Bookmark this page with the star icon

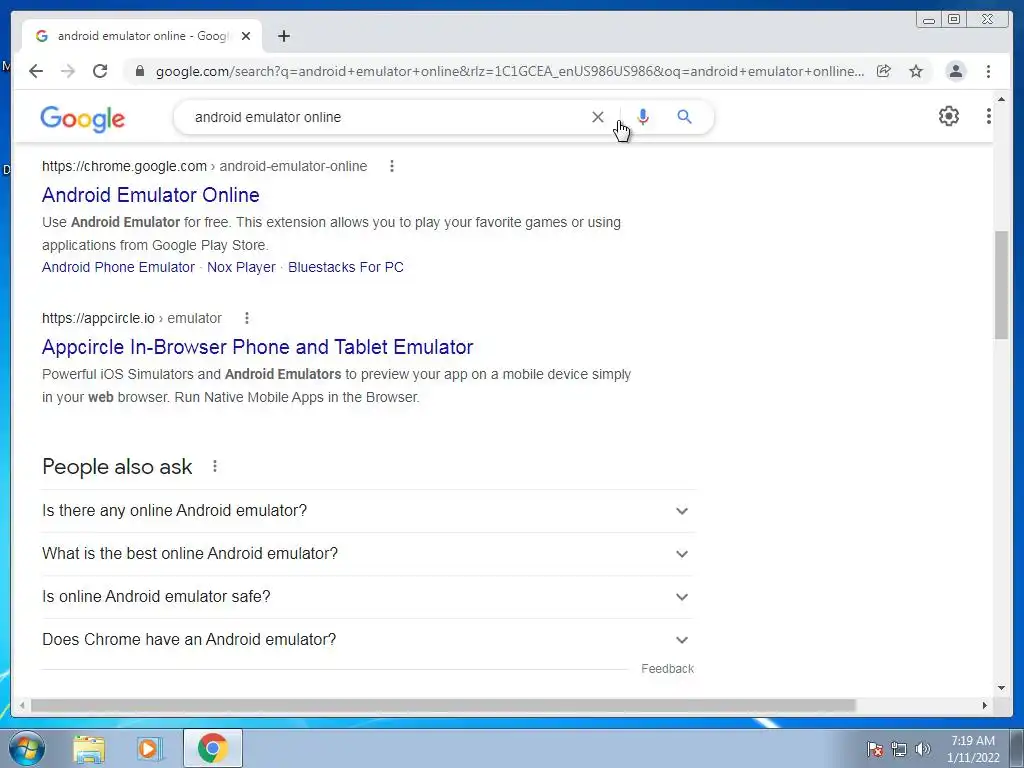pyautogui.click(x=916, y=71)
